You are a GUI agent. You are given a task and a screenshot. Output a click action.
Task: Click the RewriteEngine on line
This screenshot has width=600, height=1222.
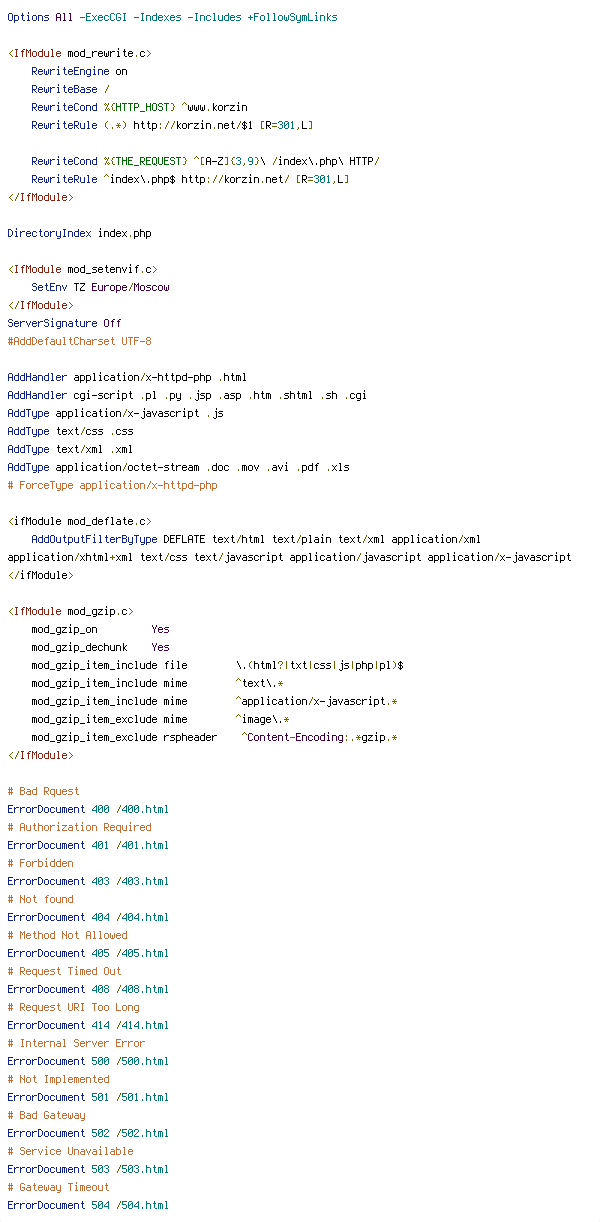click(x=79, y=71)
